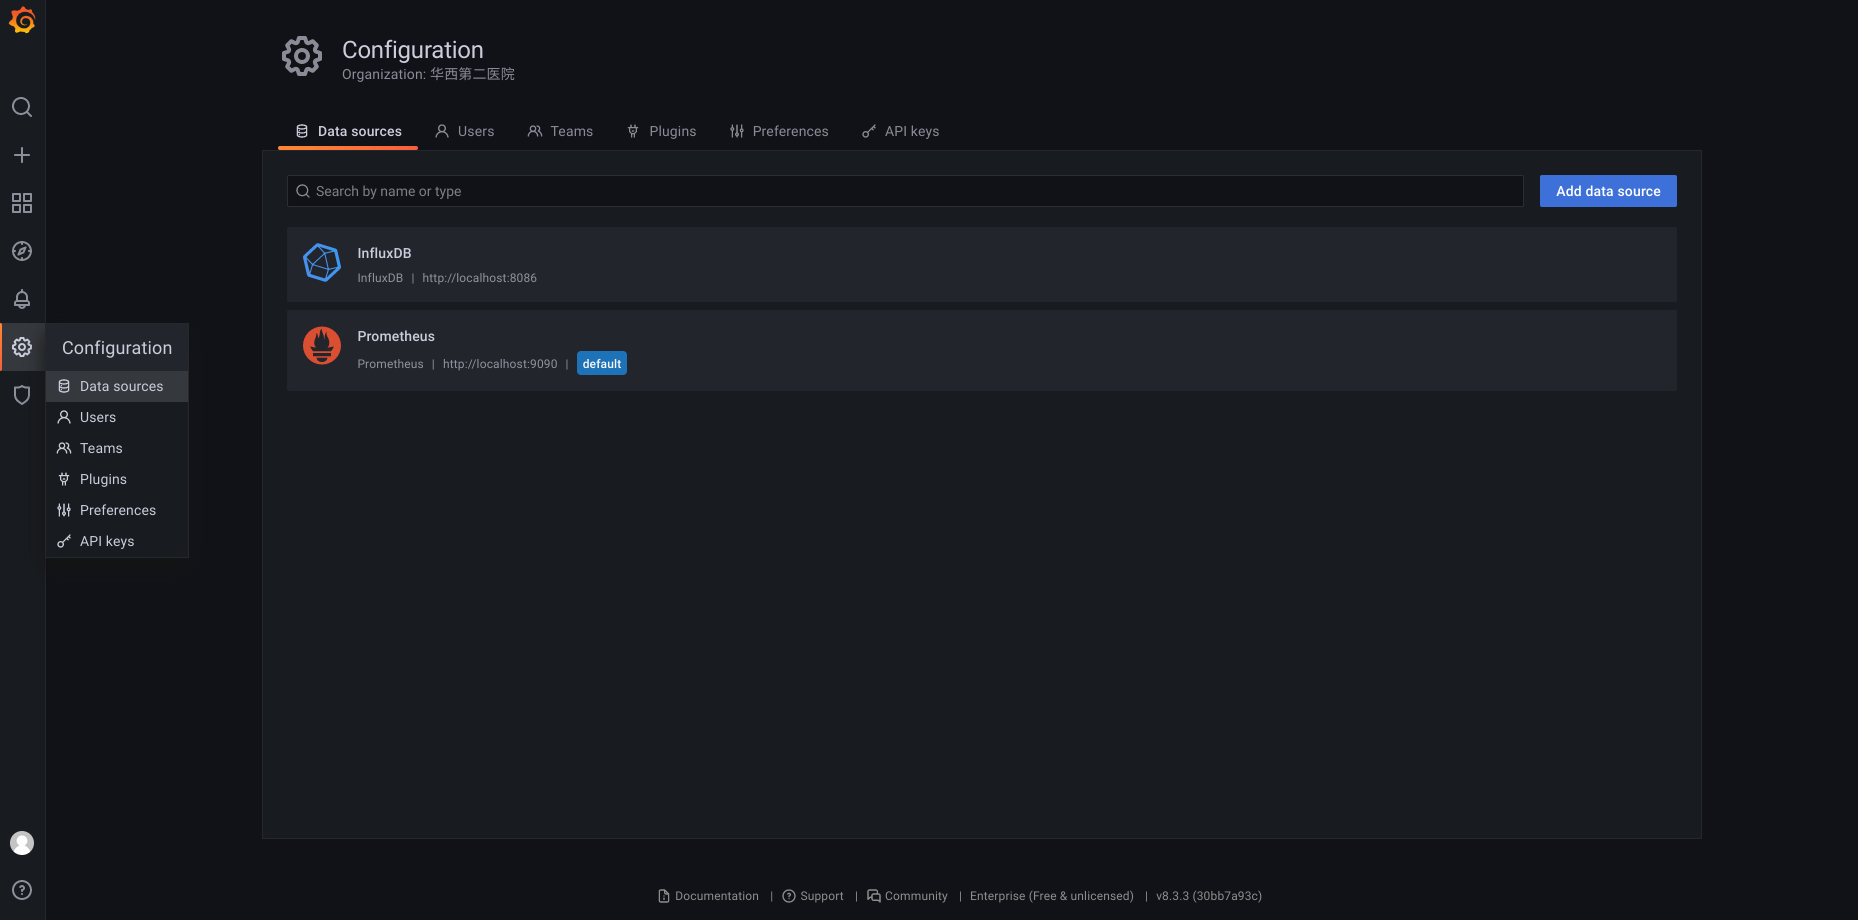Select Preferences in Configuration flyout menu
The image size is (1858, 920).
pos(117,510)
